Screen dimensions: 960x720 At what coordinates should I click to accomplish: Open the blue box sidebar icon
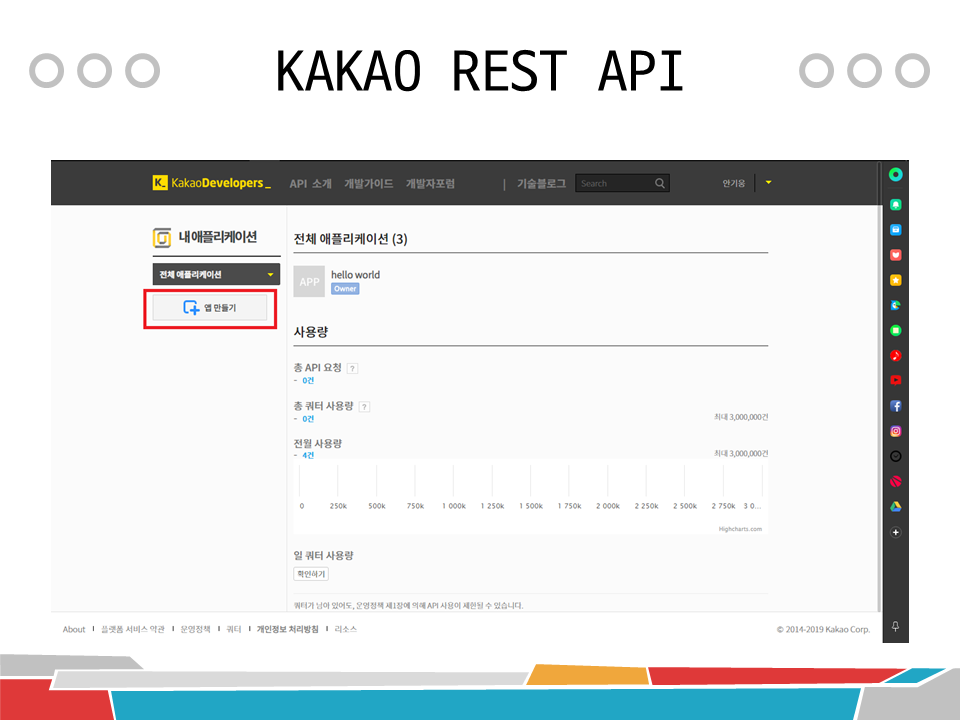coord(896,230)
